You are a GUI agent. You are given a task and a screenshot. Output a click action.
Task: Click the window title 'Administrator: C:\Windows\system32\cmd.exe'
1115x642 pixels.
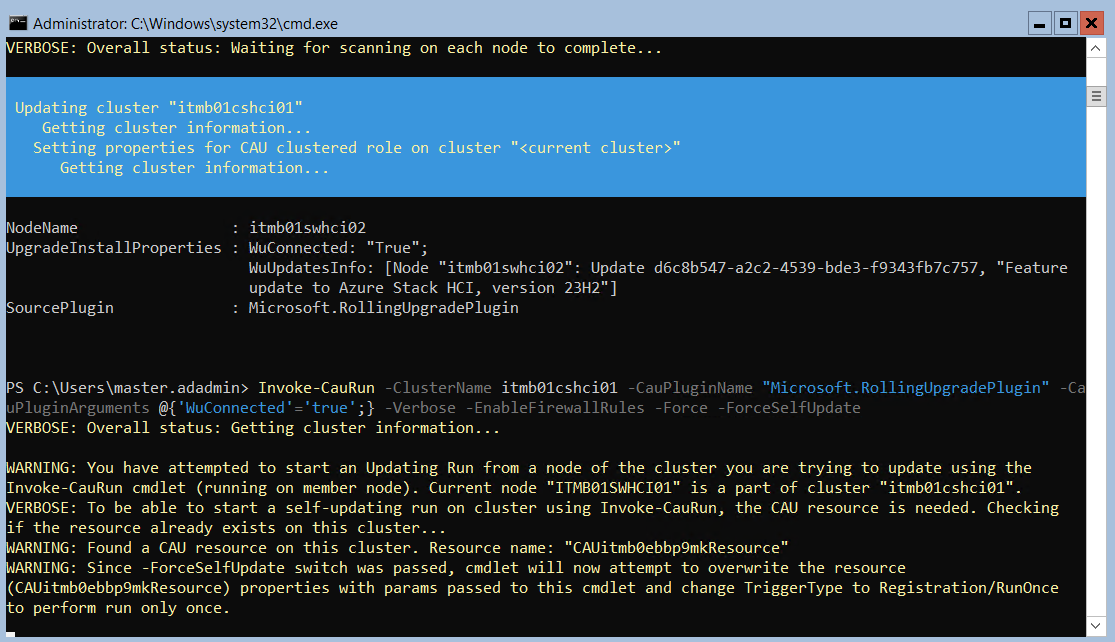(186, 23)
